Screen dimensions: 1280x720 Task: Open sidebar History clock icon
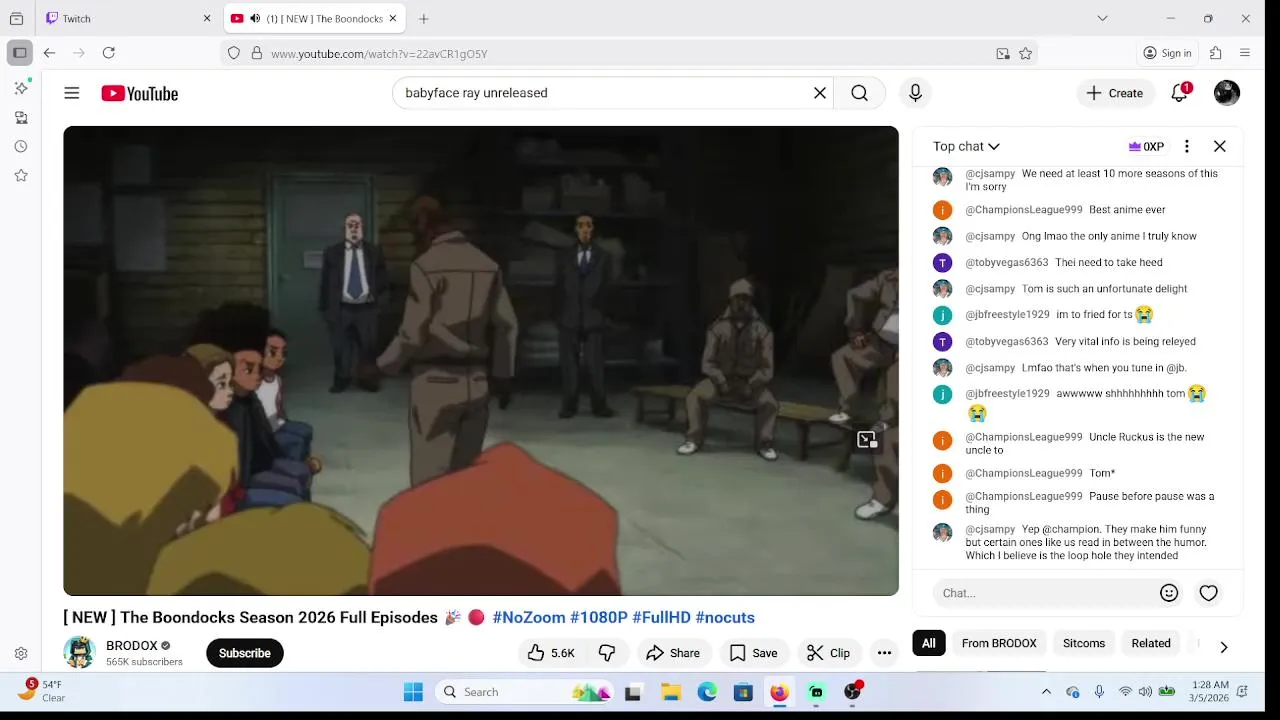pyautogui.click(x=21, y=146)
